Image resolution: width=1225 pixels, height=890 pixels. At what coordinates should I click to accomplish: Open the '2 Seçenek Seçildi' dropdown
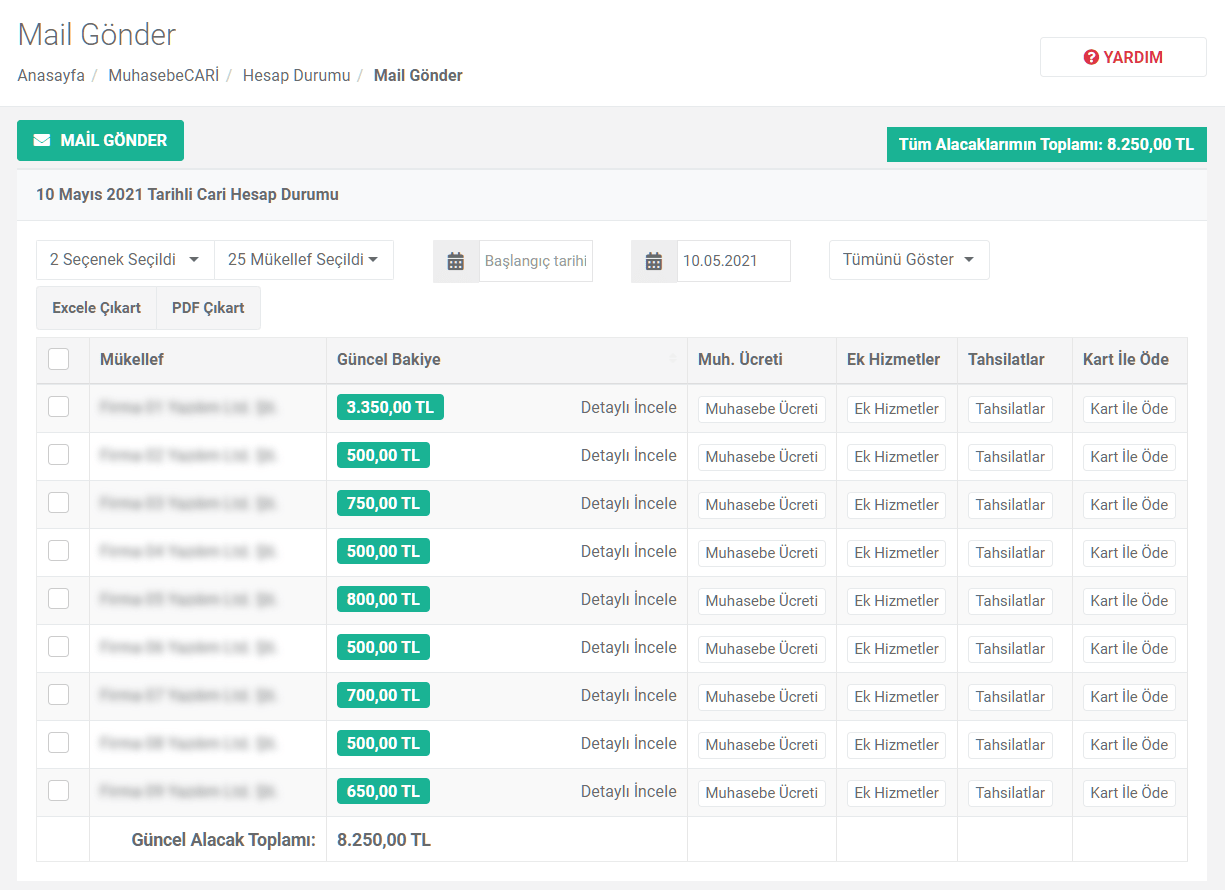[x=125, y=260]
